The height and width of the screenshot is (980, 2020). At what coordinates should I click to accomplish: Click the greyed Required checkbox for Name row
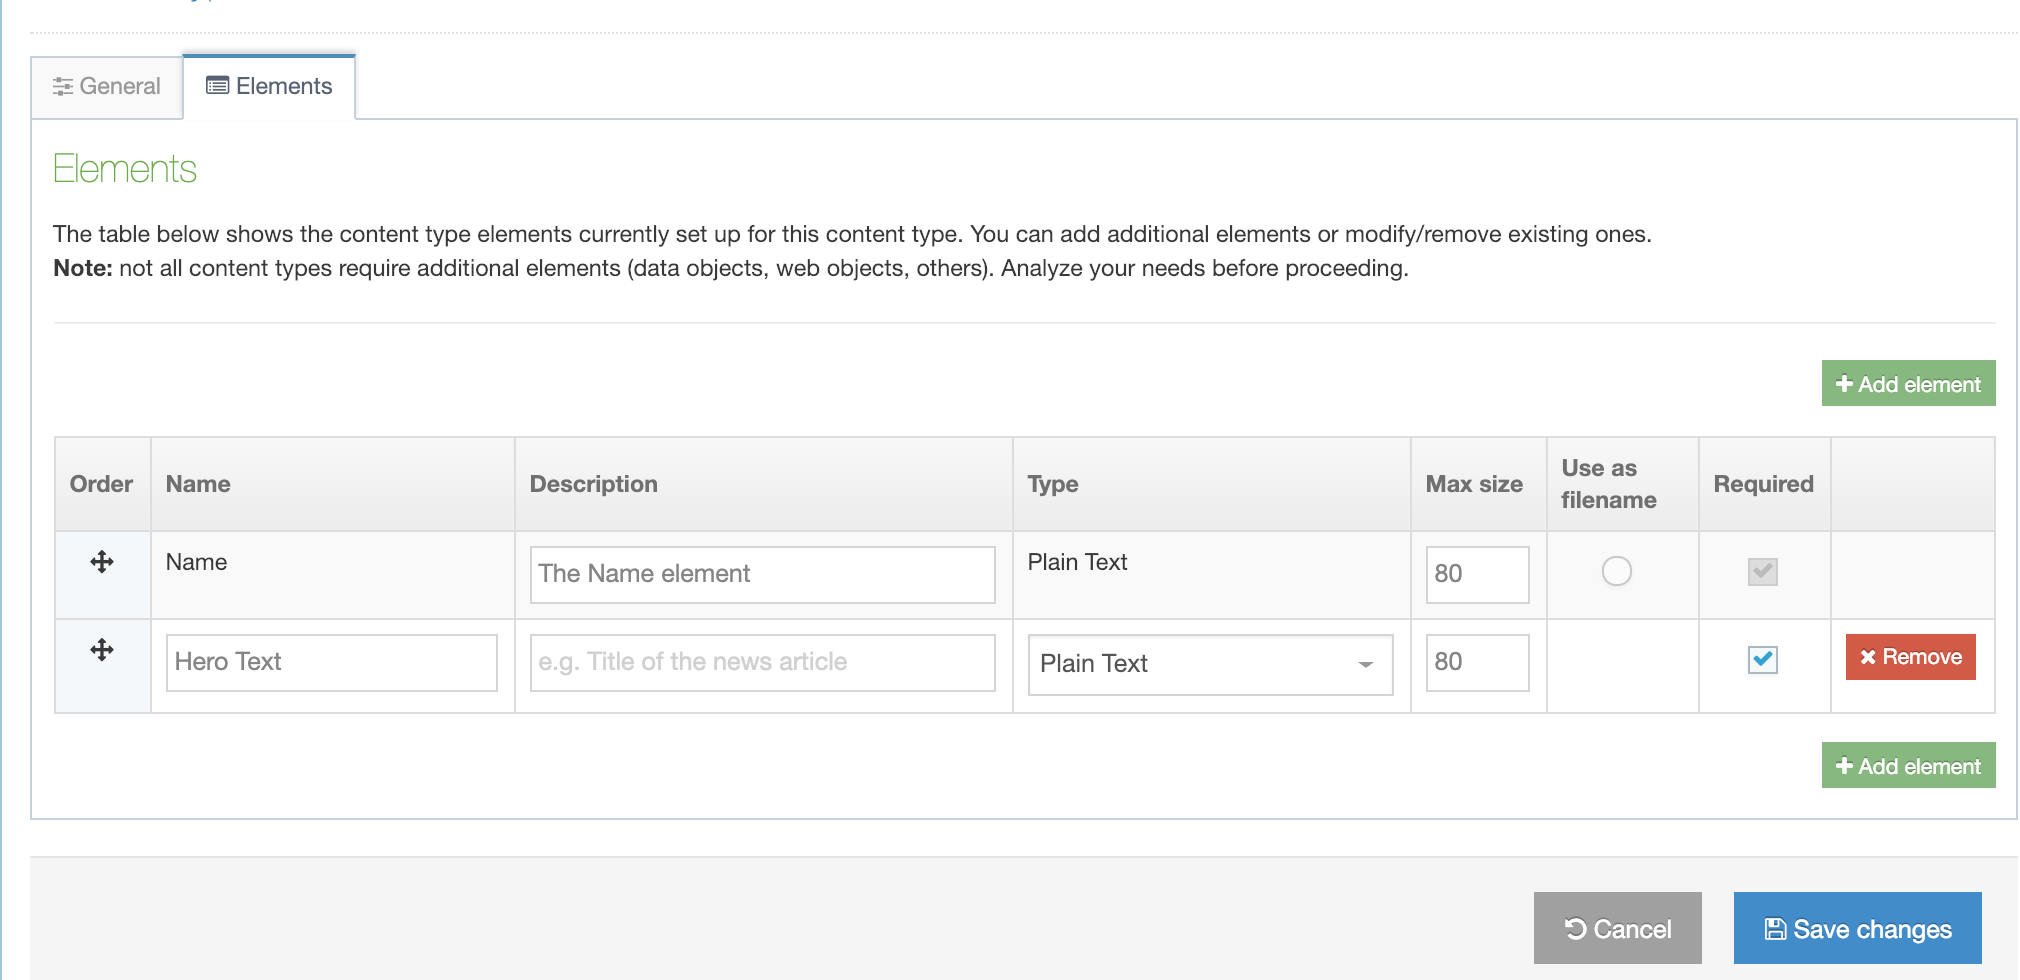[x=1762, y=572]
